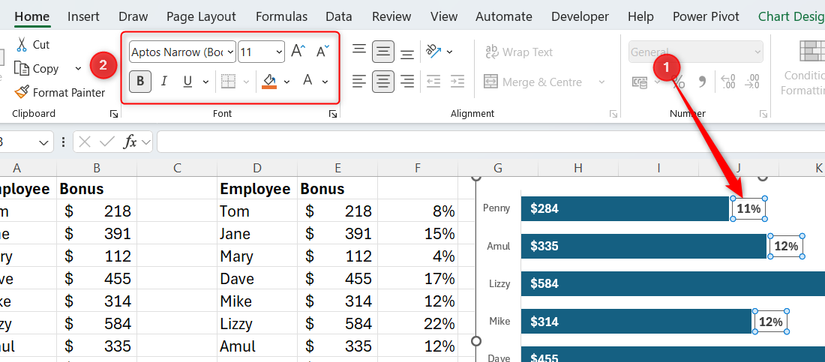Open the Chart Design tab
Viewport: 825px width, 362px height.
click(x=791, y=16)
